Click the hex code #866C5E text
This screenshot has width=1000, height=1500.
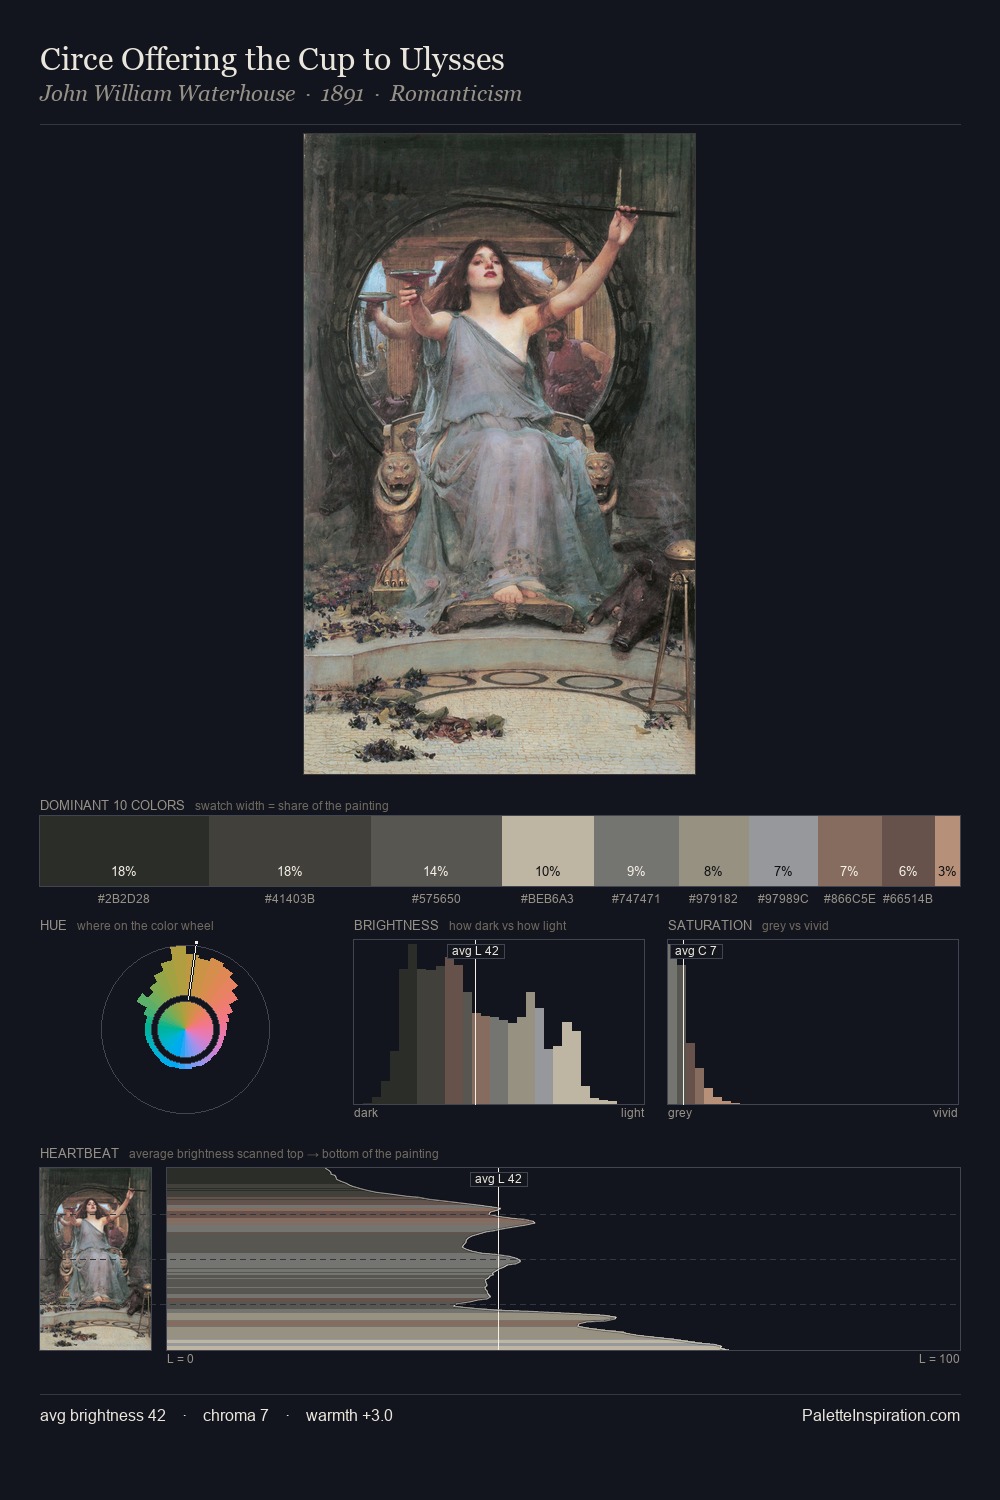tap(849, 899)
